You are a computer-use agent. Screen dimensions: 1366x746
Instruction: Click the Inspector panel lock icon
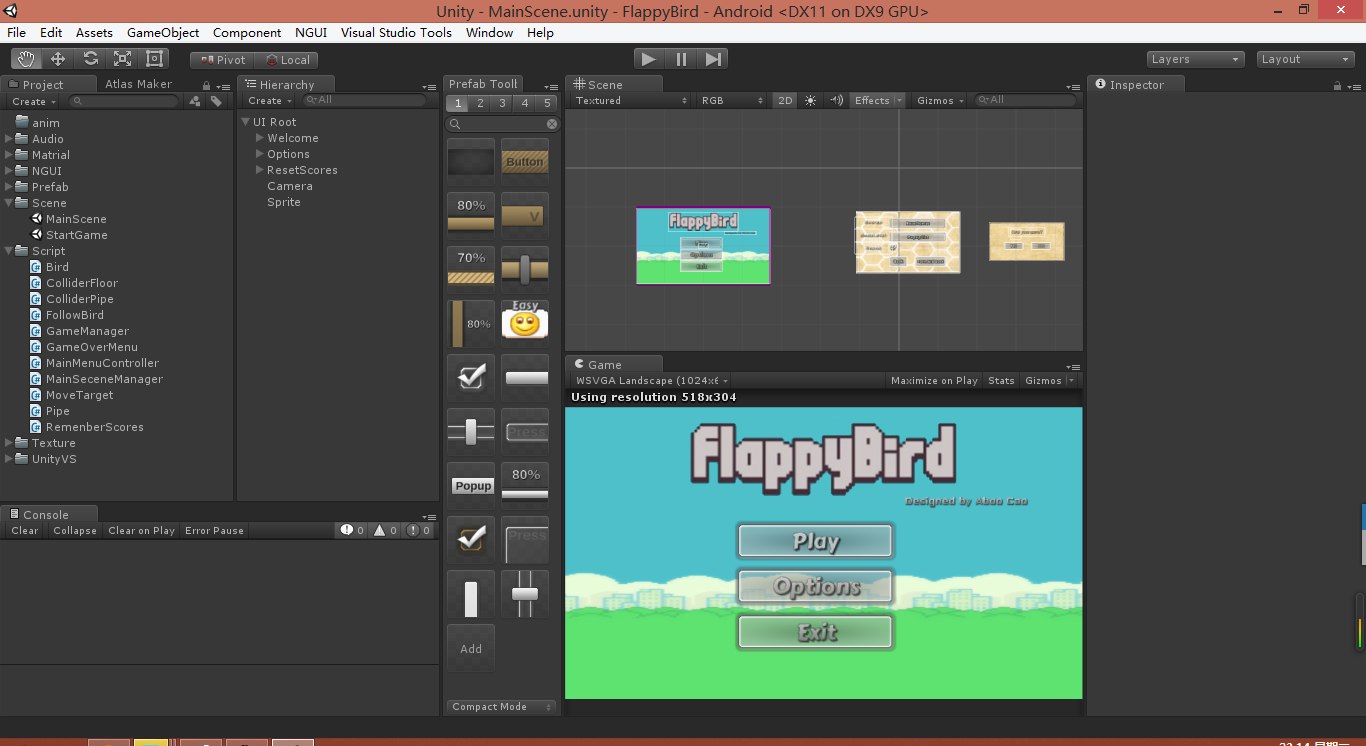(x=1337, y=86)
